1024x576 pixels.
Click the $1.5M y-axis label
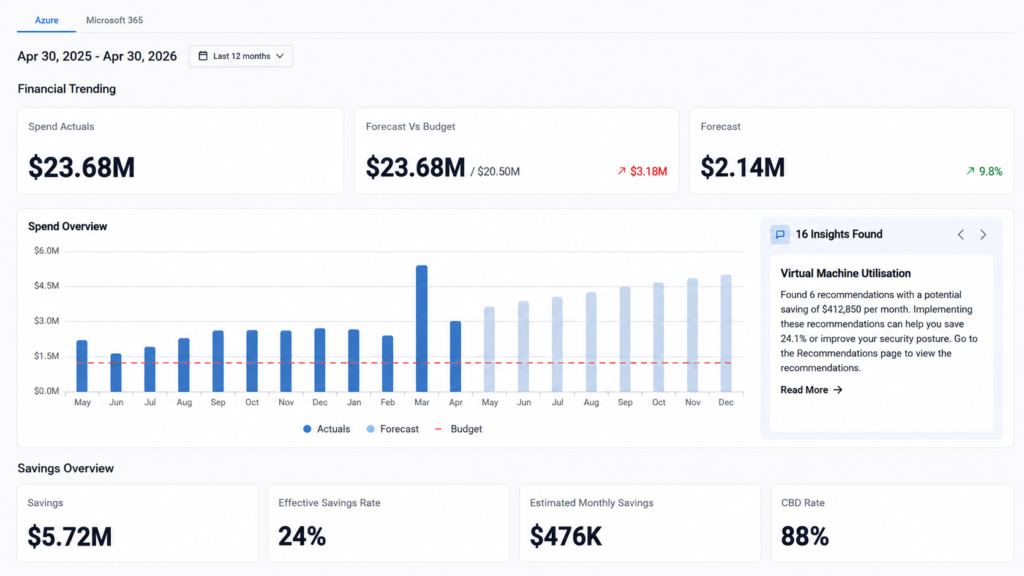(46, 356)
